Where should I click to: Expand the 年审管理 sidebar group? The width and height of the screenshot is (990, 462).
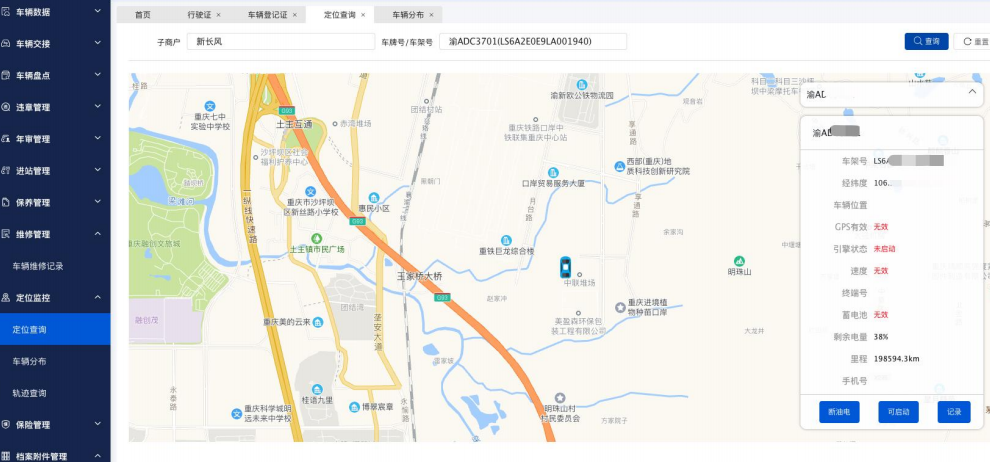click(97, 139)
